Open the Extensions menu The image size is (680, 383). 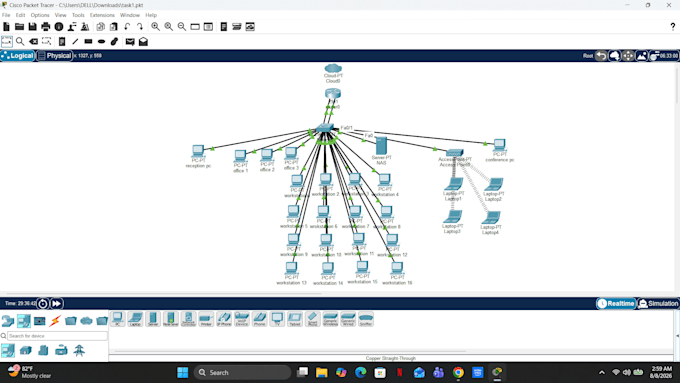(102, 15)
